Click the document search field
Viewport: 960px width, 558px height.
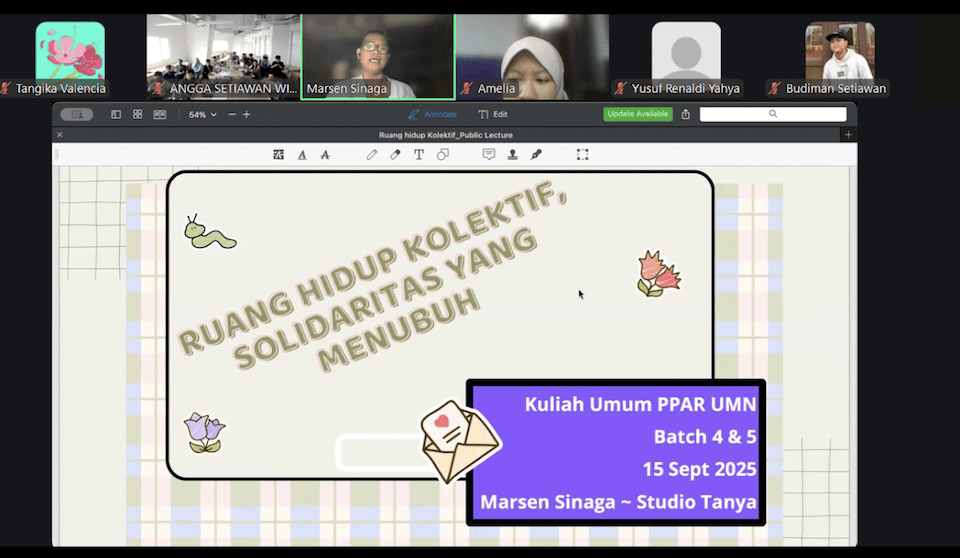click(x=772, y=115)
